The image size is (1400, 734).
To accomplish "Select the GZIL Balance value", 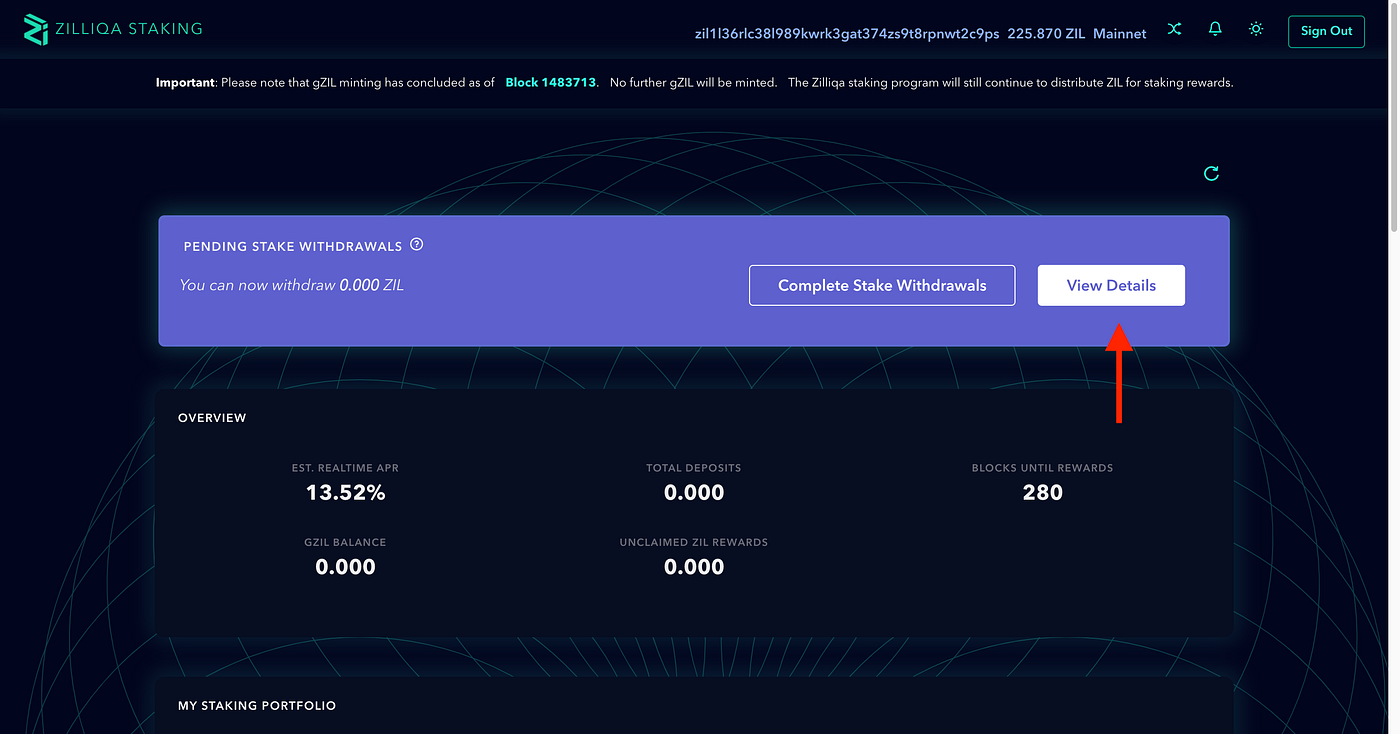I will tap(345, 566).
